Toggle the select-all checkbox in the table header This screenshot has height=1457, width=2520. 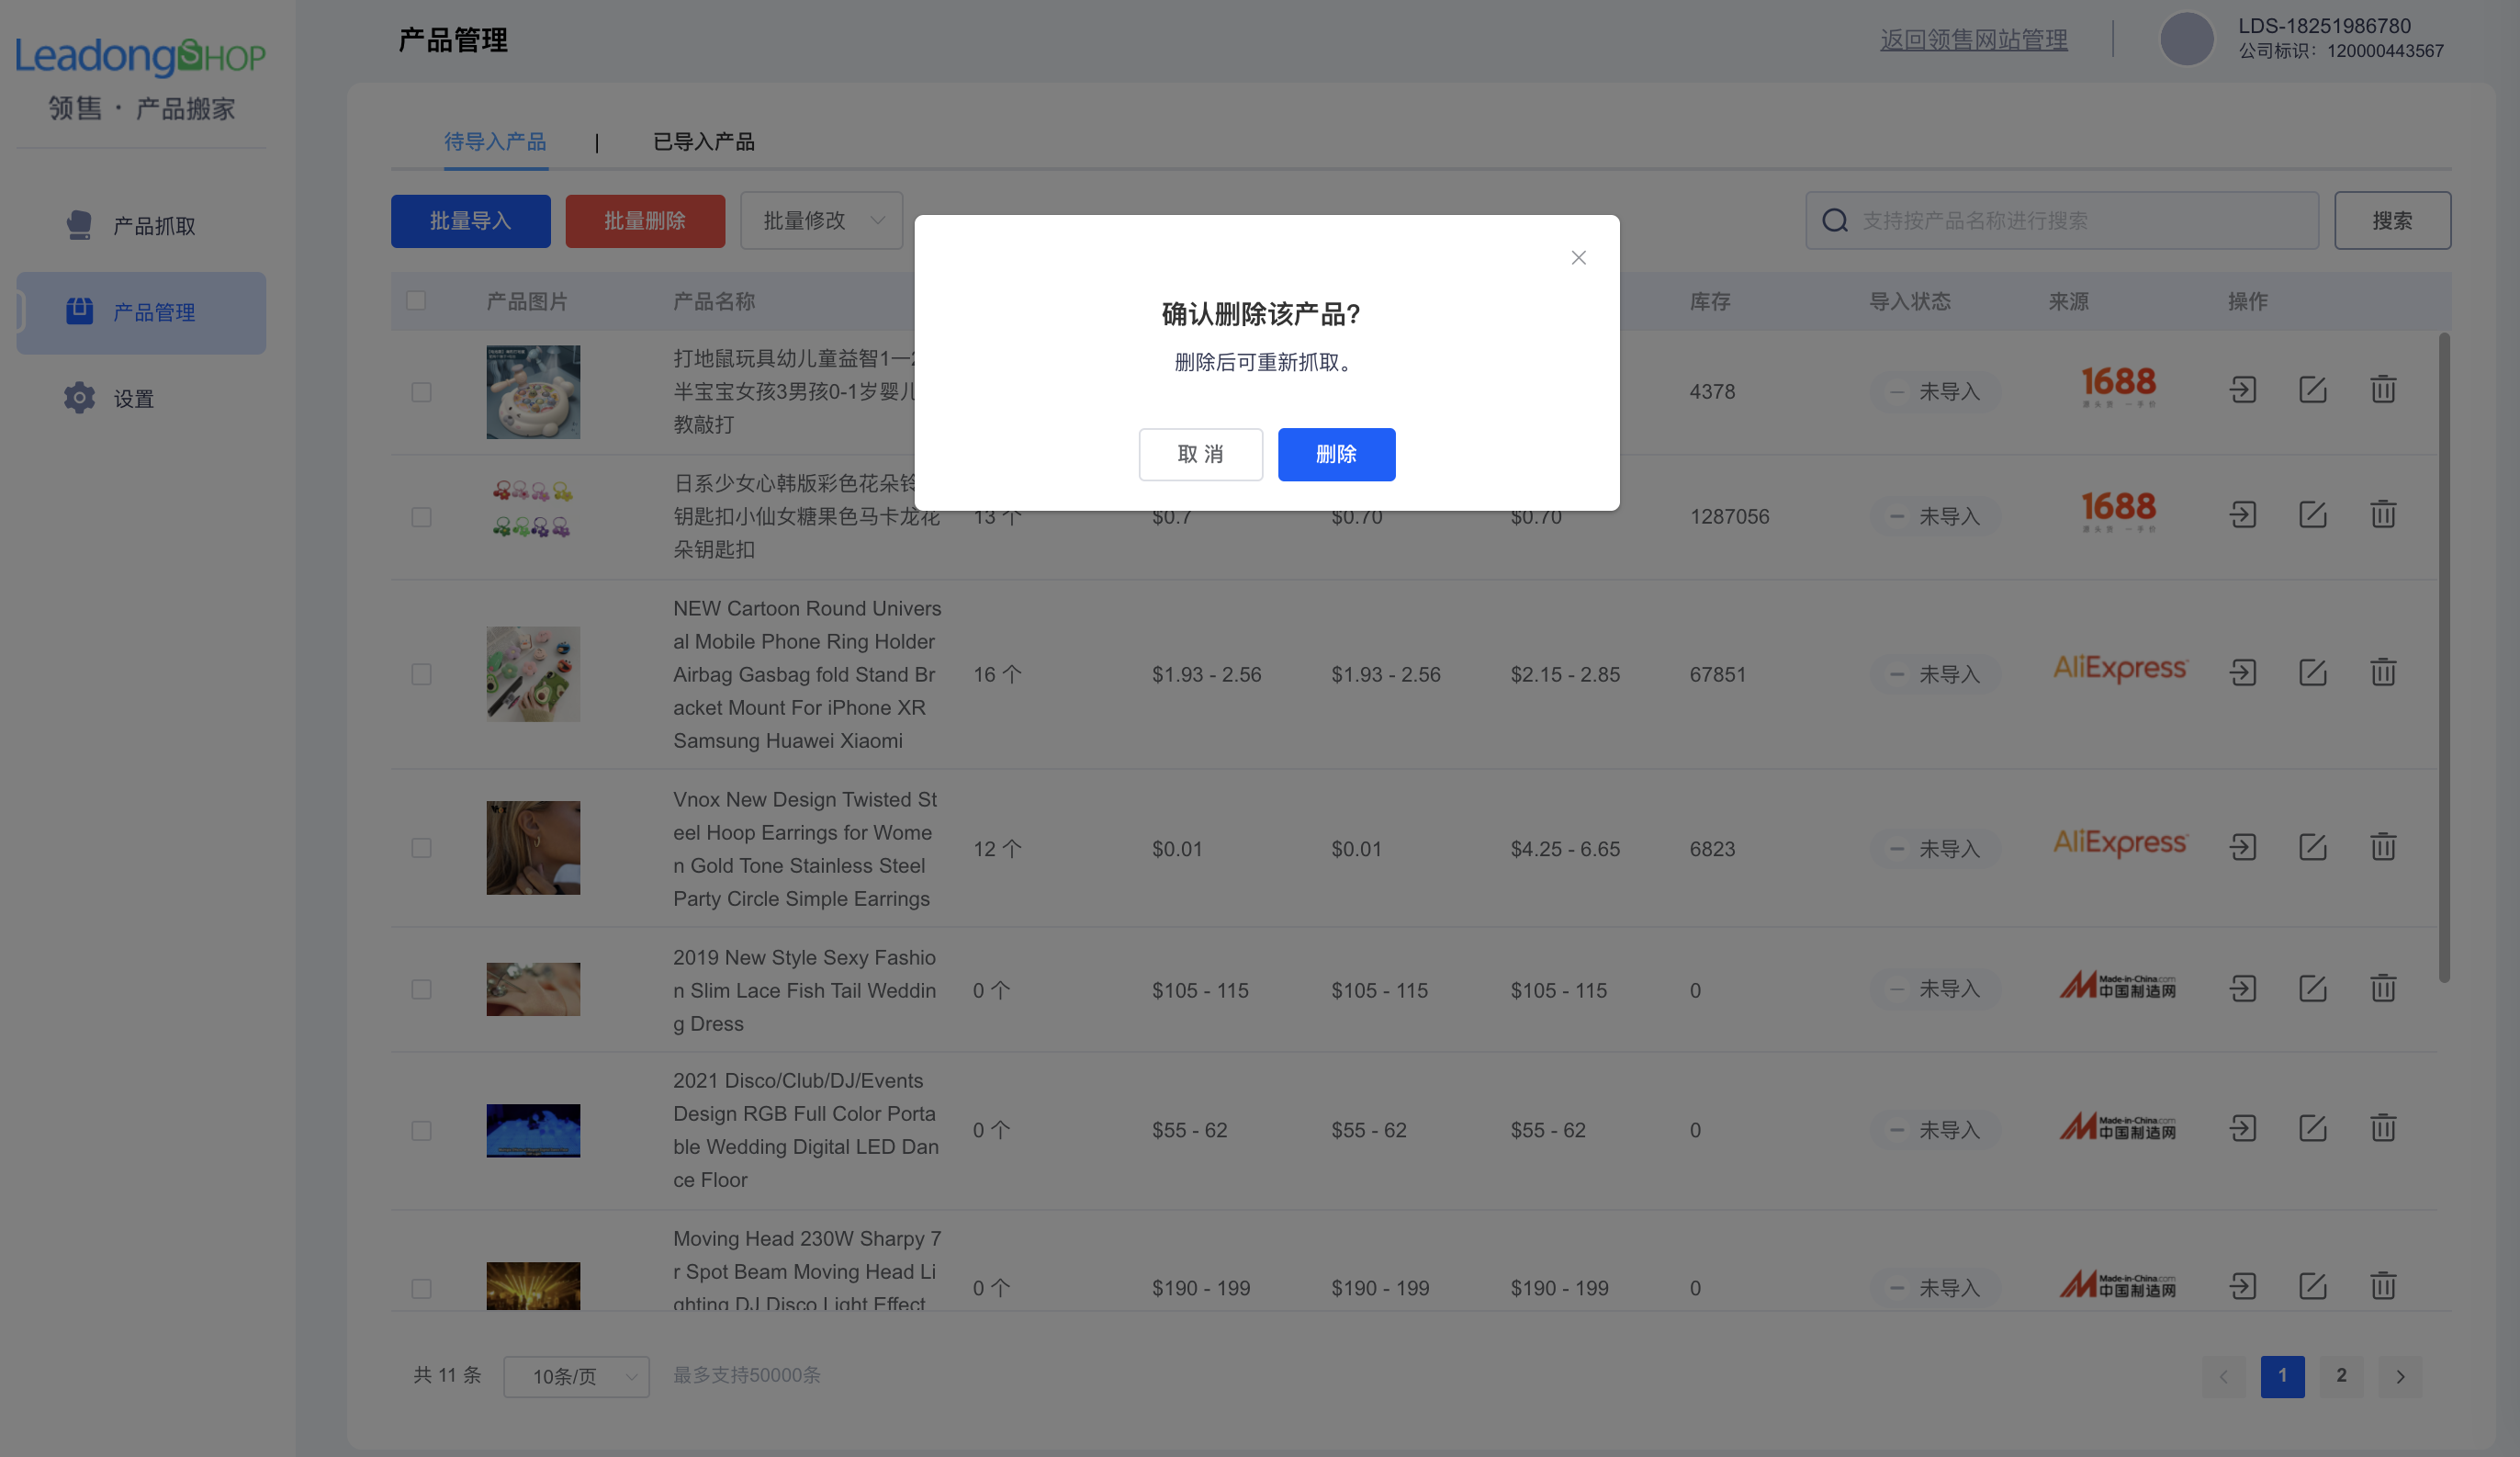417,299
